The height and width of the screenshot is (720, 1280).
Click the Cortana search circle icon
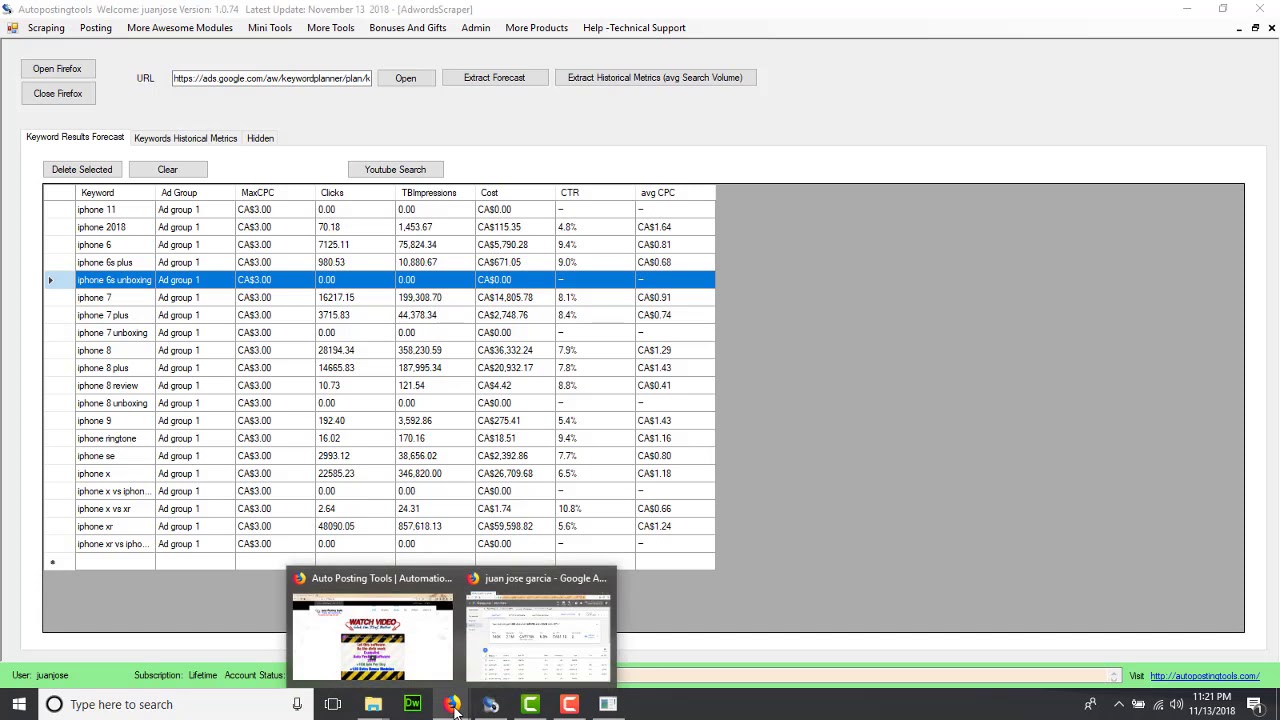click(54, 704)
